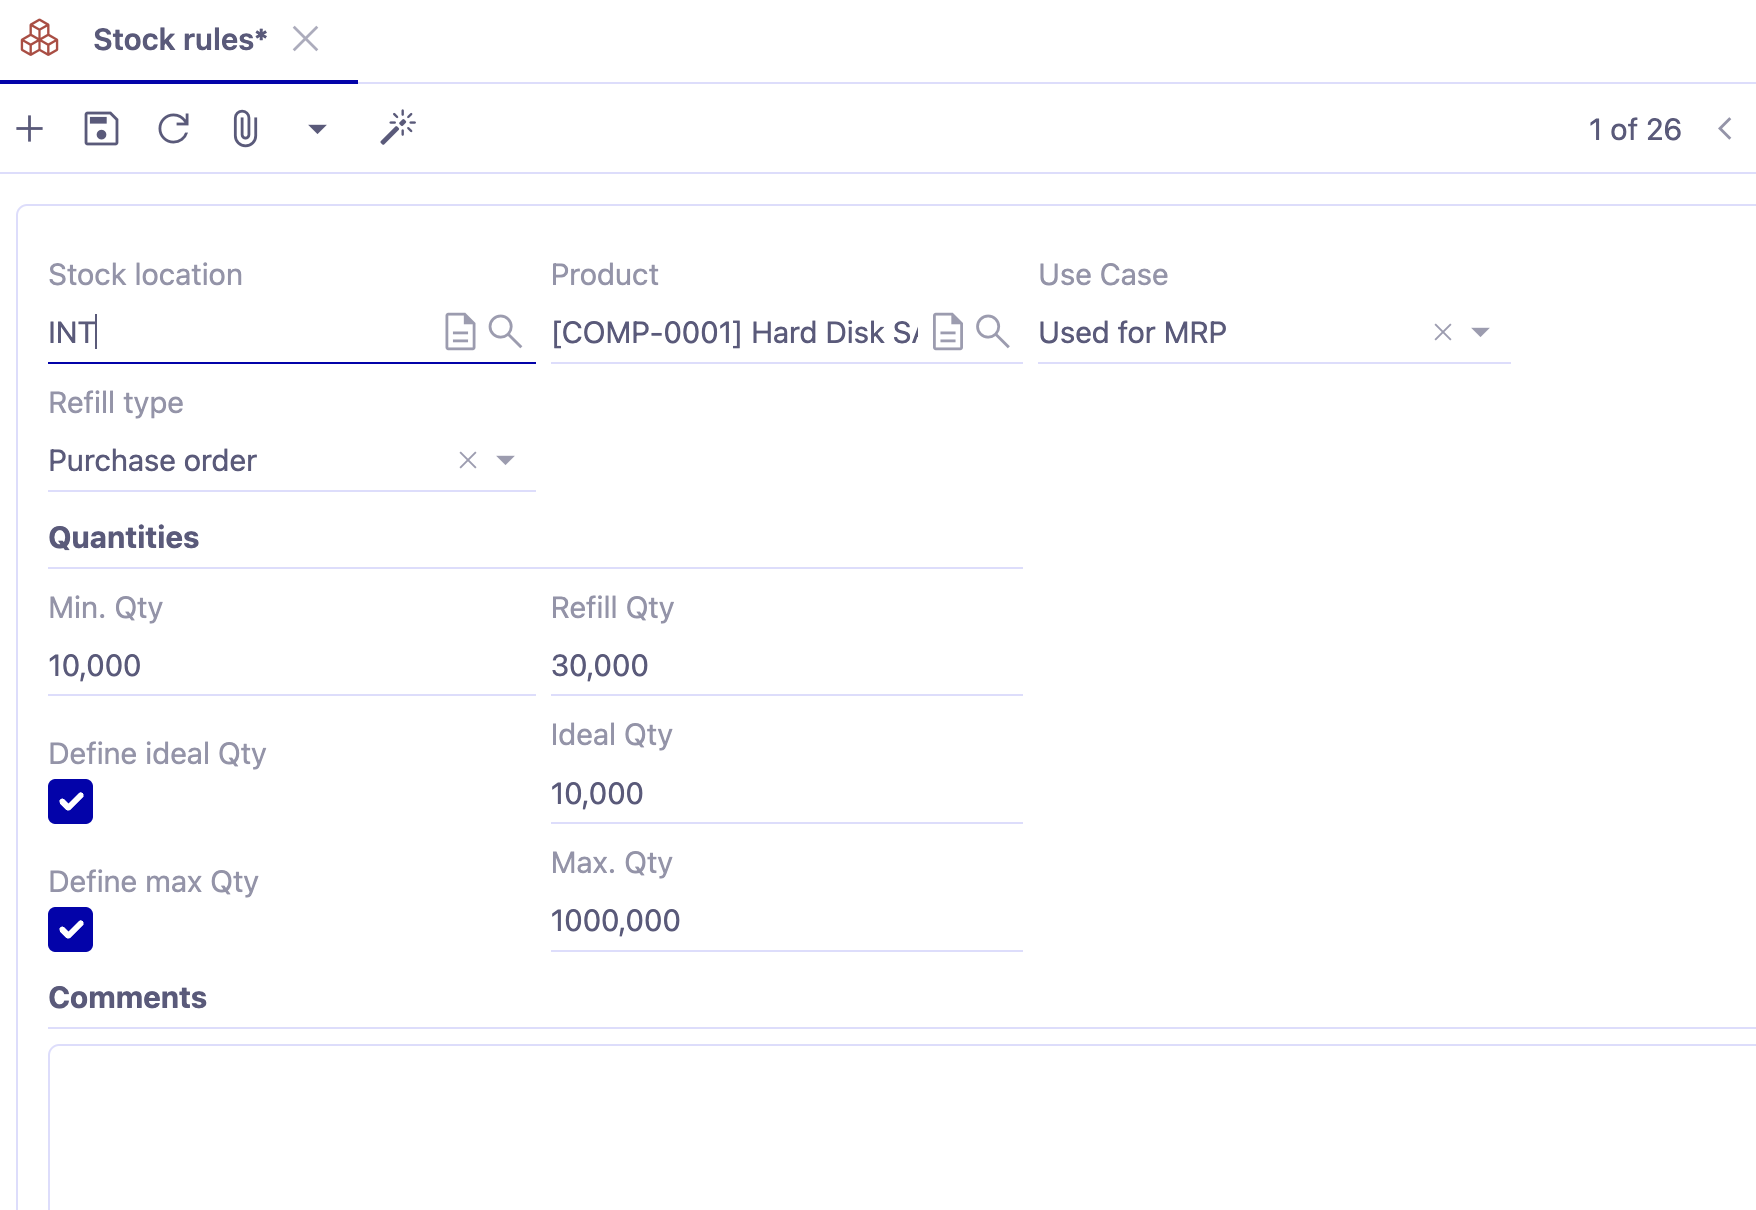This screenshot has width=1756, height=1210.
Task: Reload the current record
Action: 173,128
